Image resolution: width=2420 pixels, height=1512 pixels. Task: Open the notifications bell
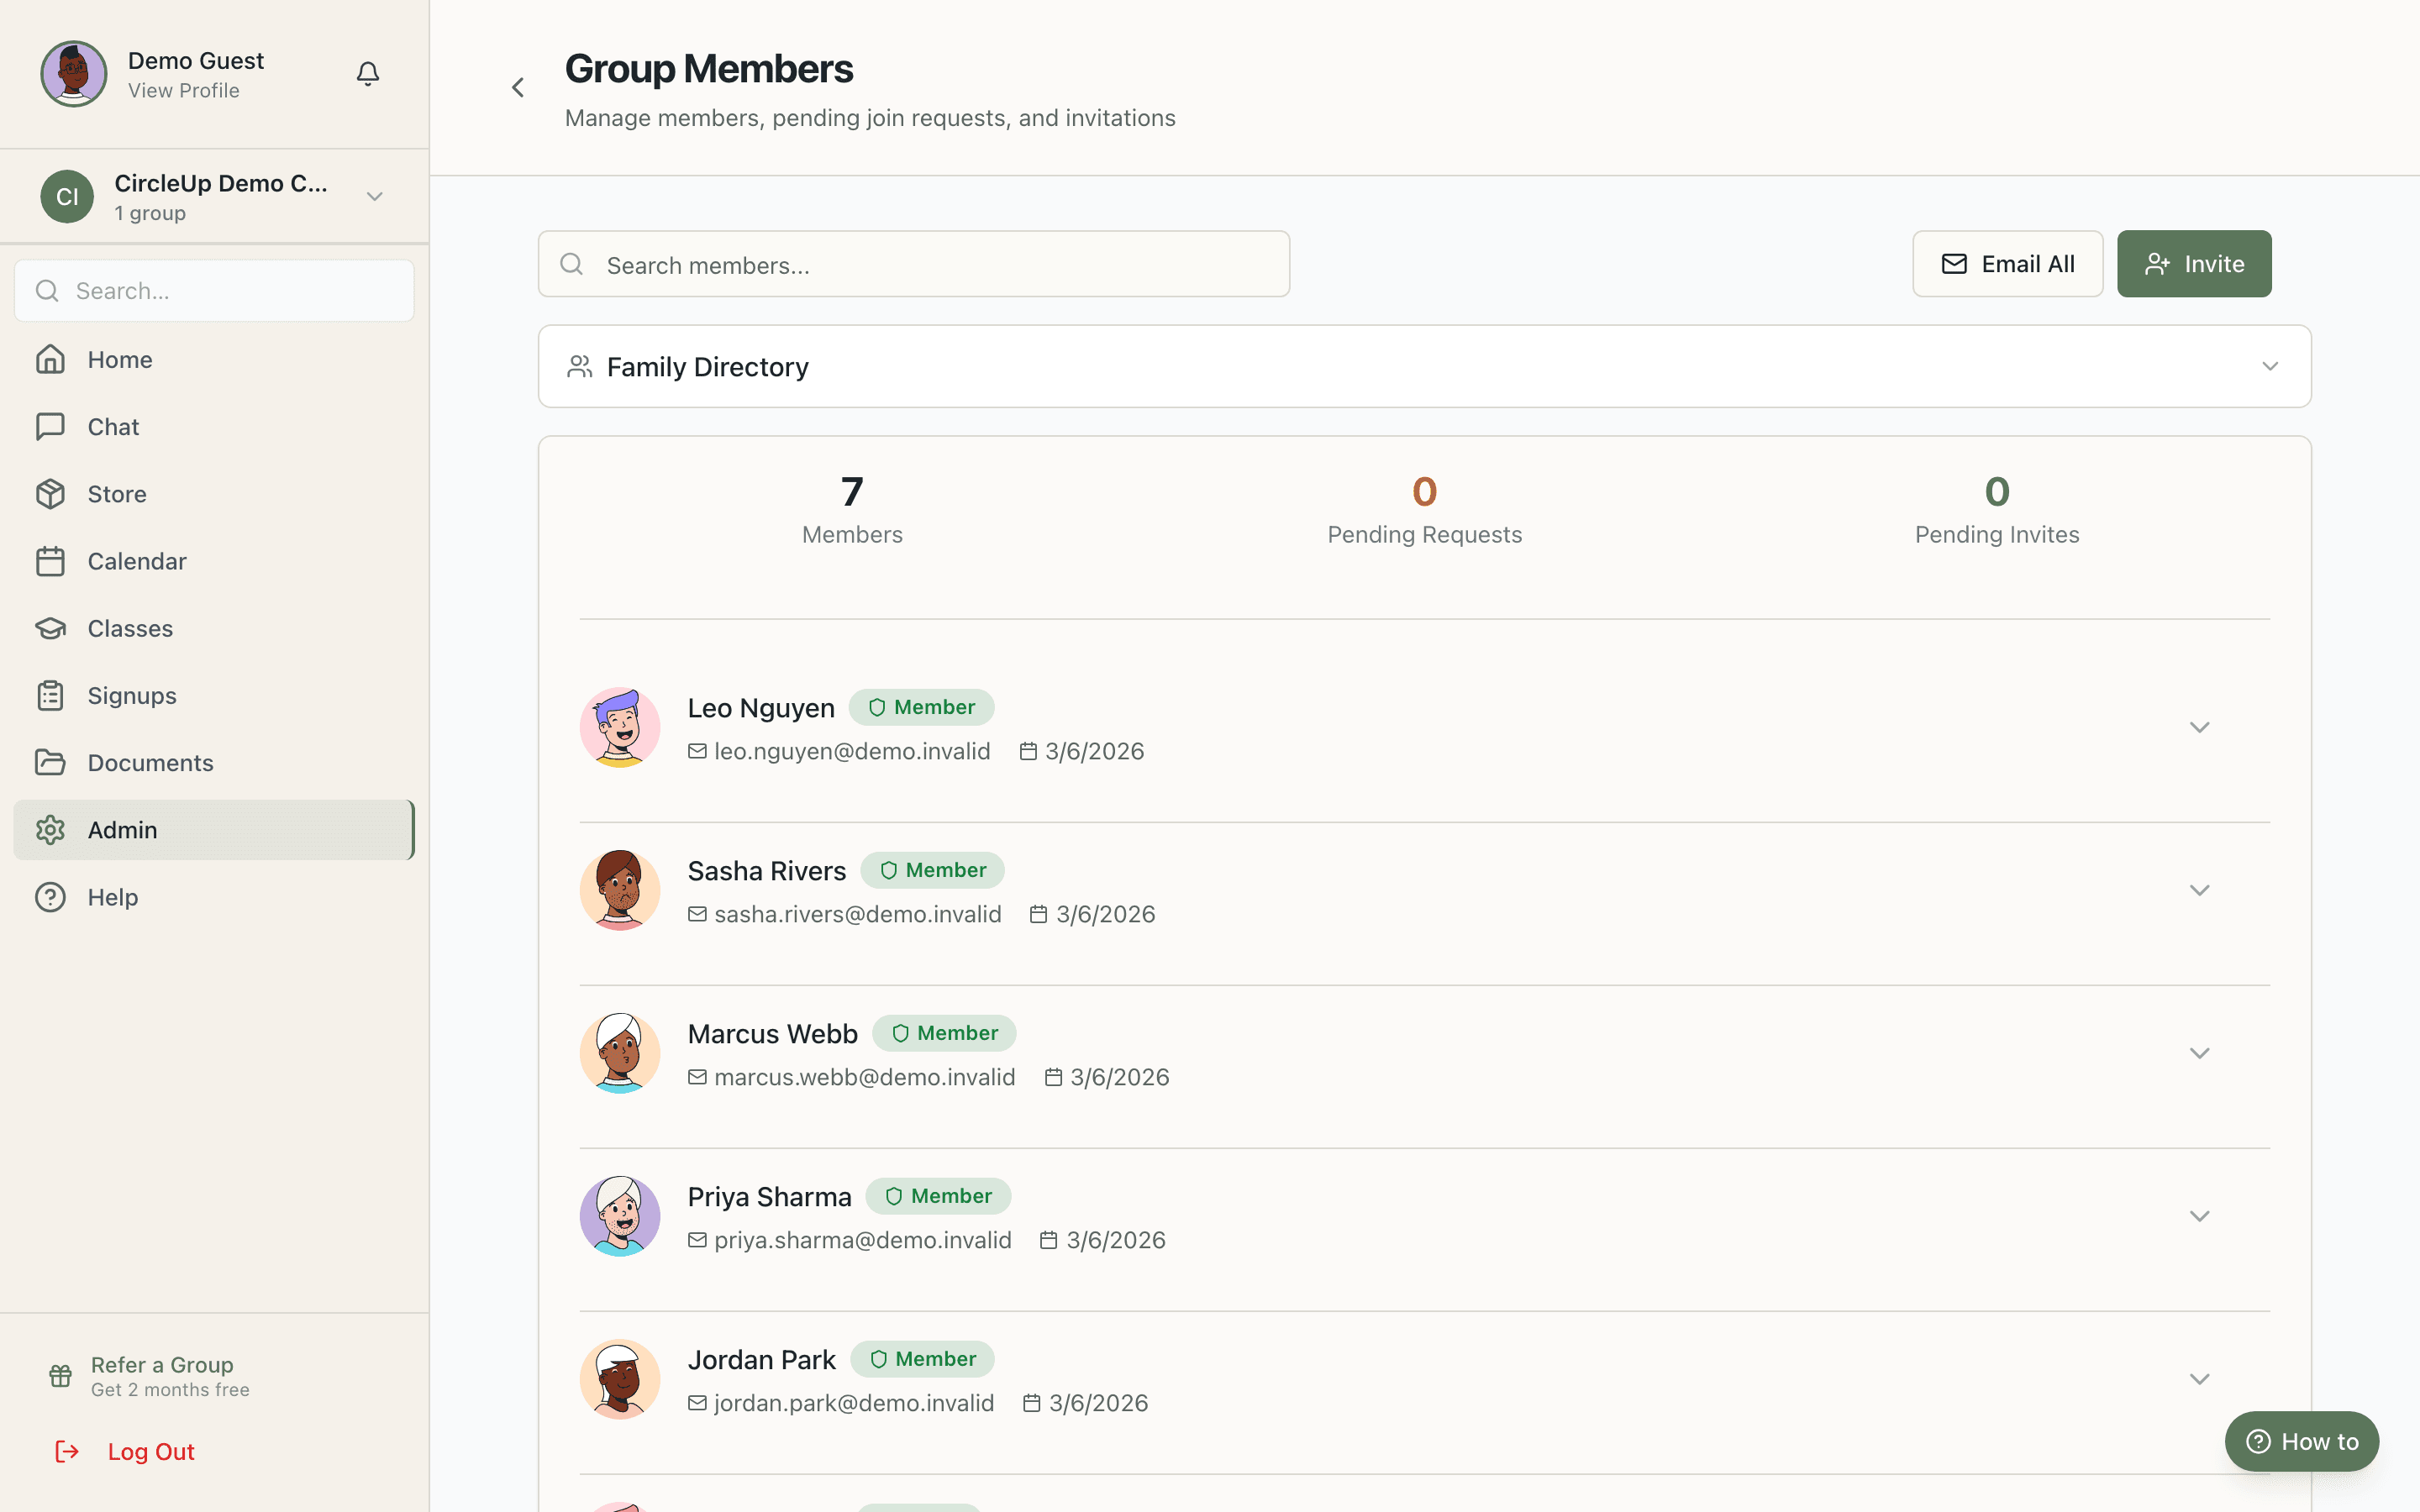coord(368,73)
